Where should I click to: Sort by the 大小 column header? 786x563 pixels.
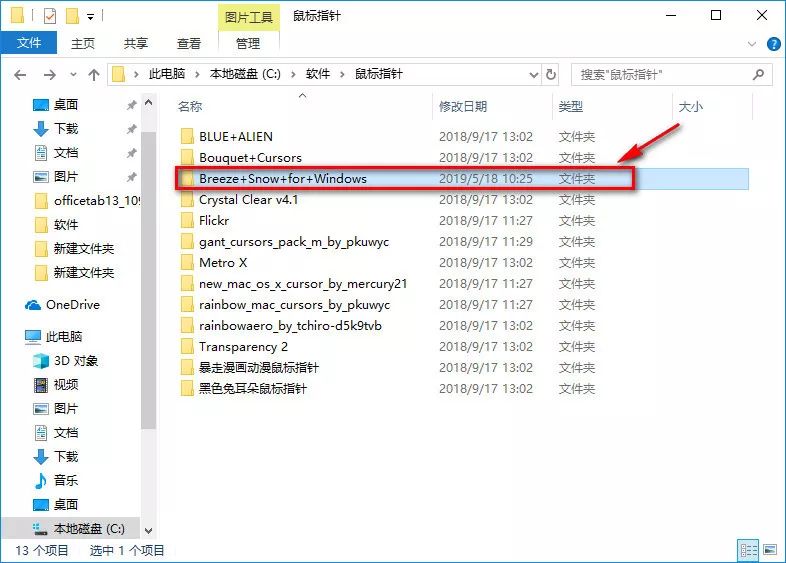pos(691,106)
